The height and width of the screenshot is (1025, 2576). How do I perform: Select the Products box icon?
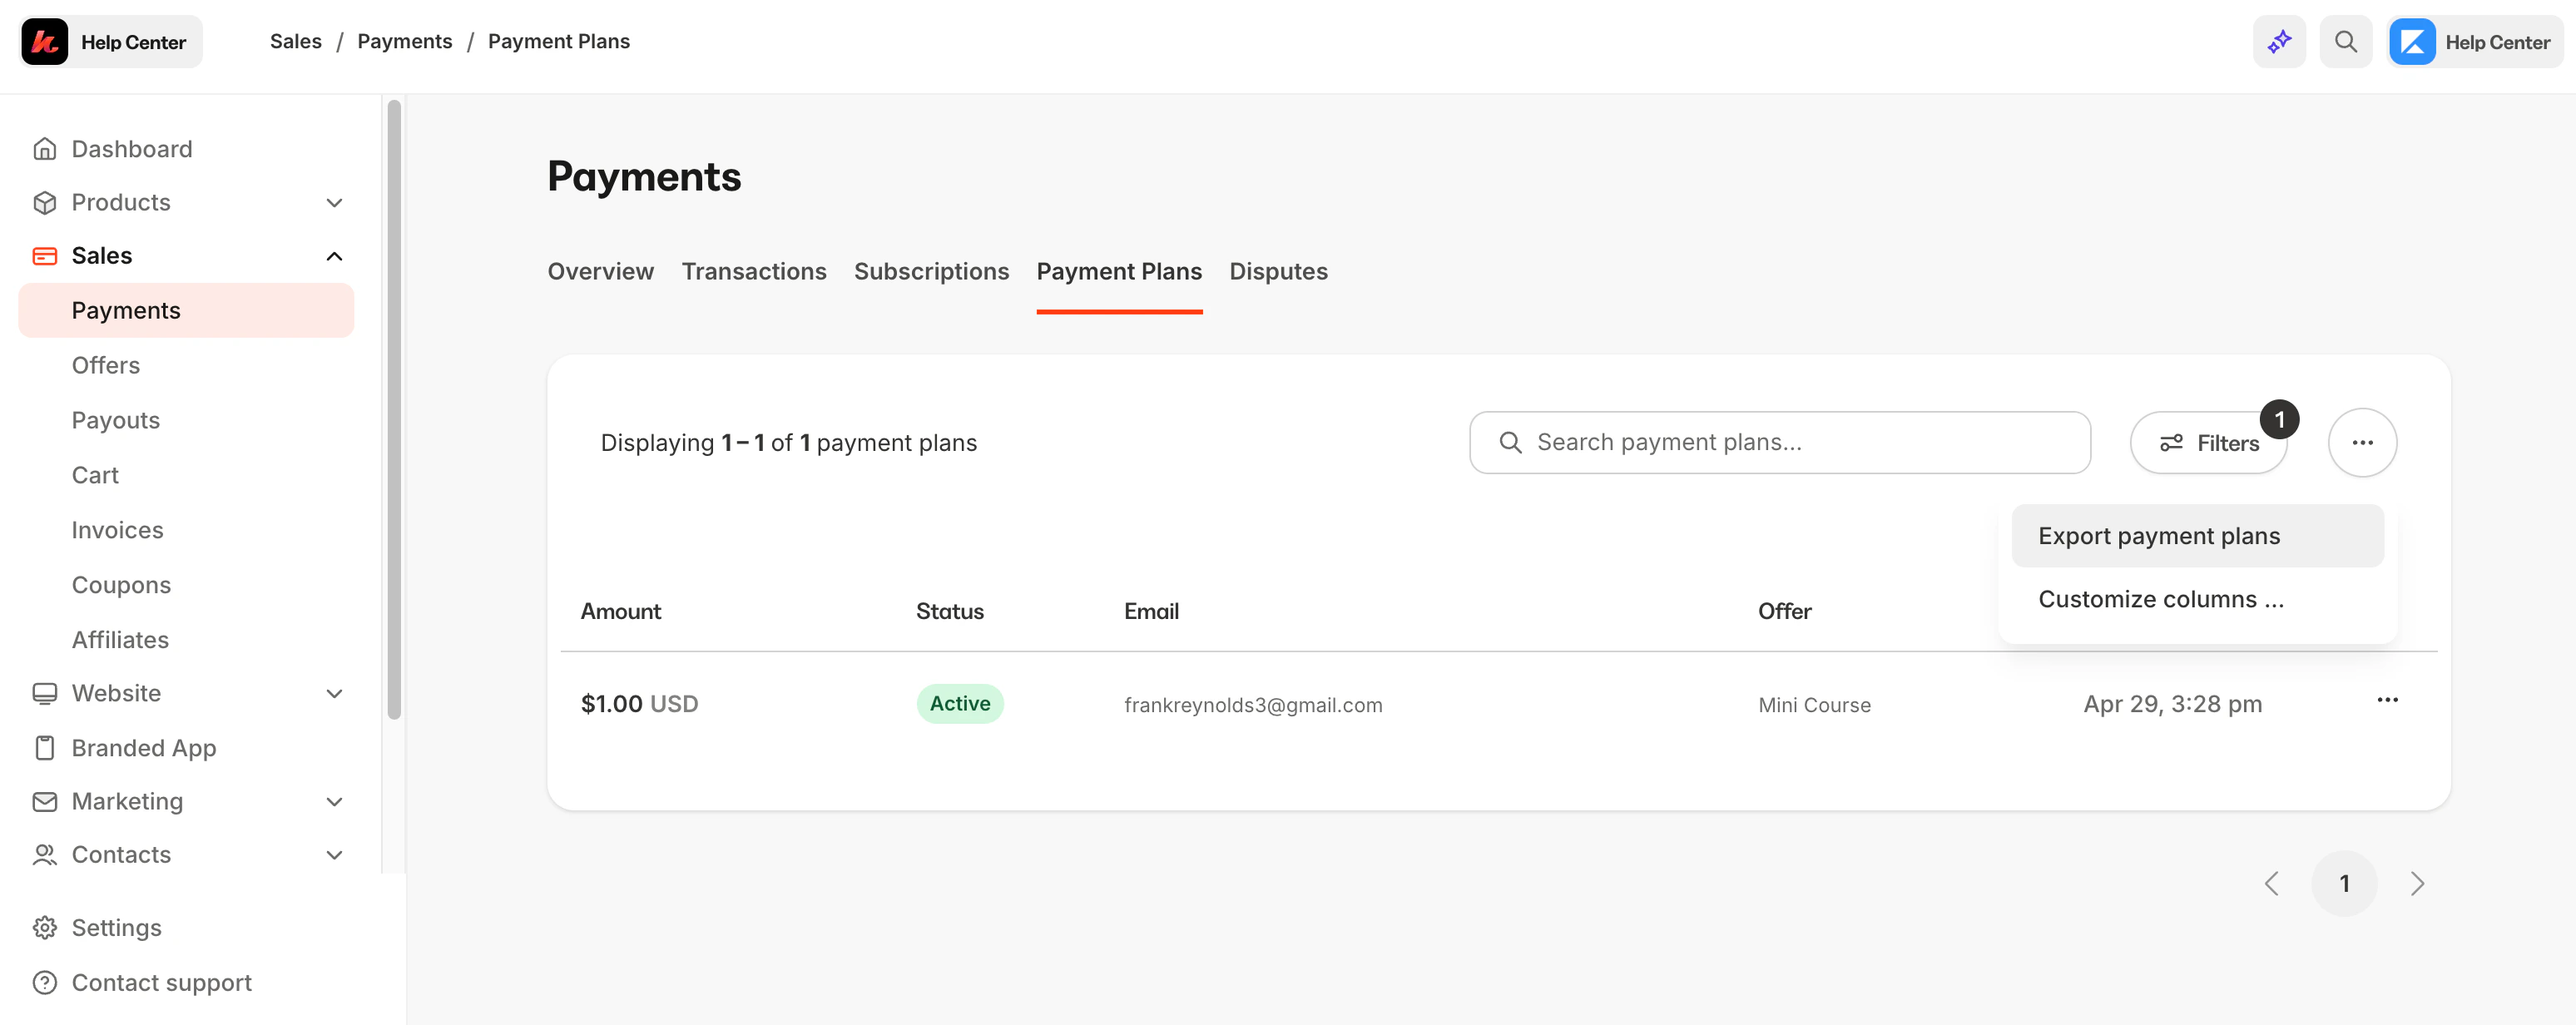[45, 201]
